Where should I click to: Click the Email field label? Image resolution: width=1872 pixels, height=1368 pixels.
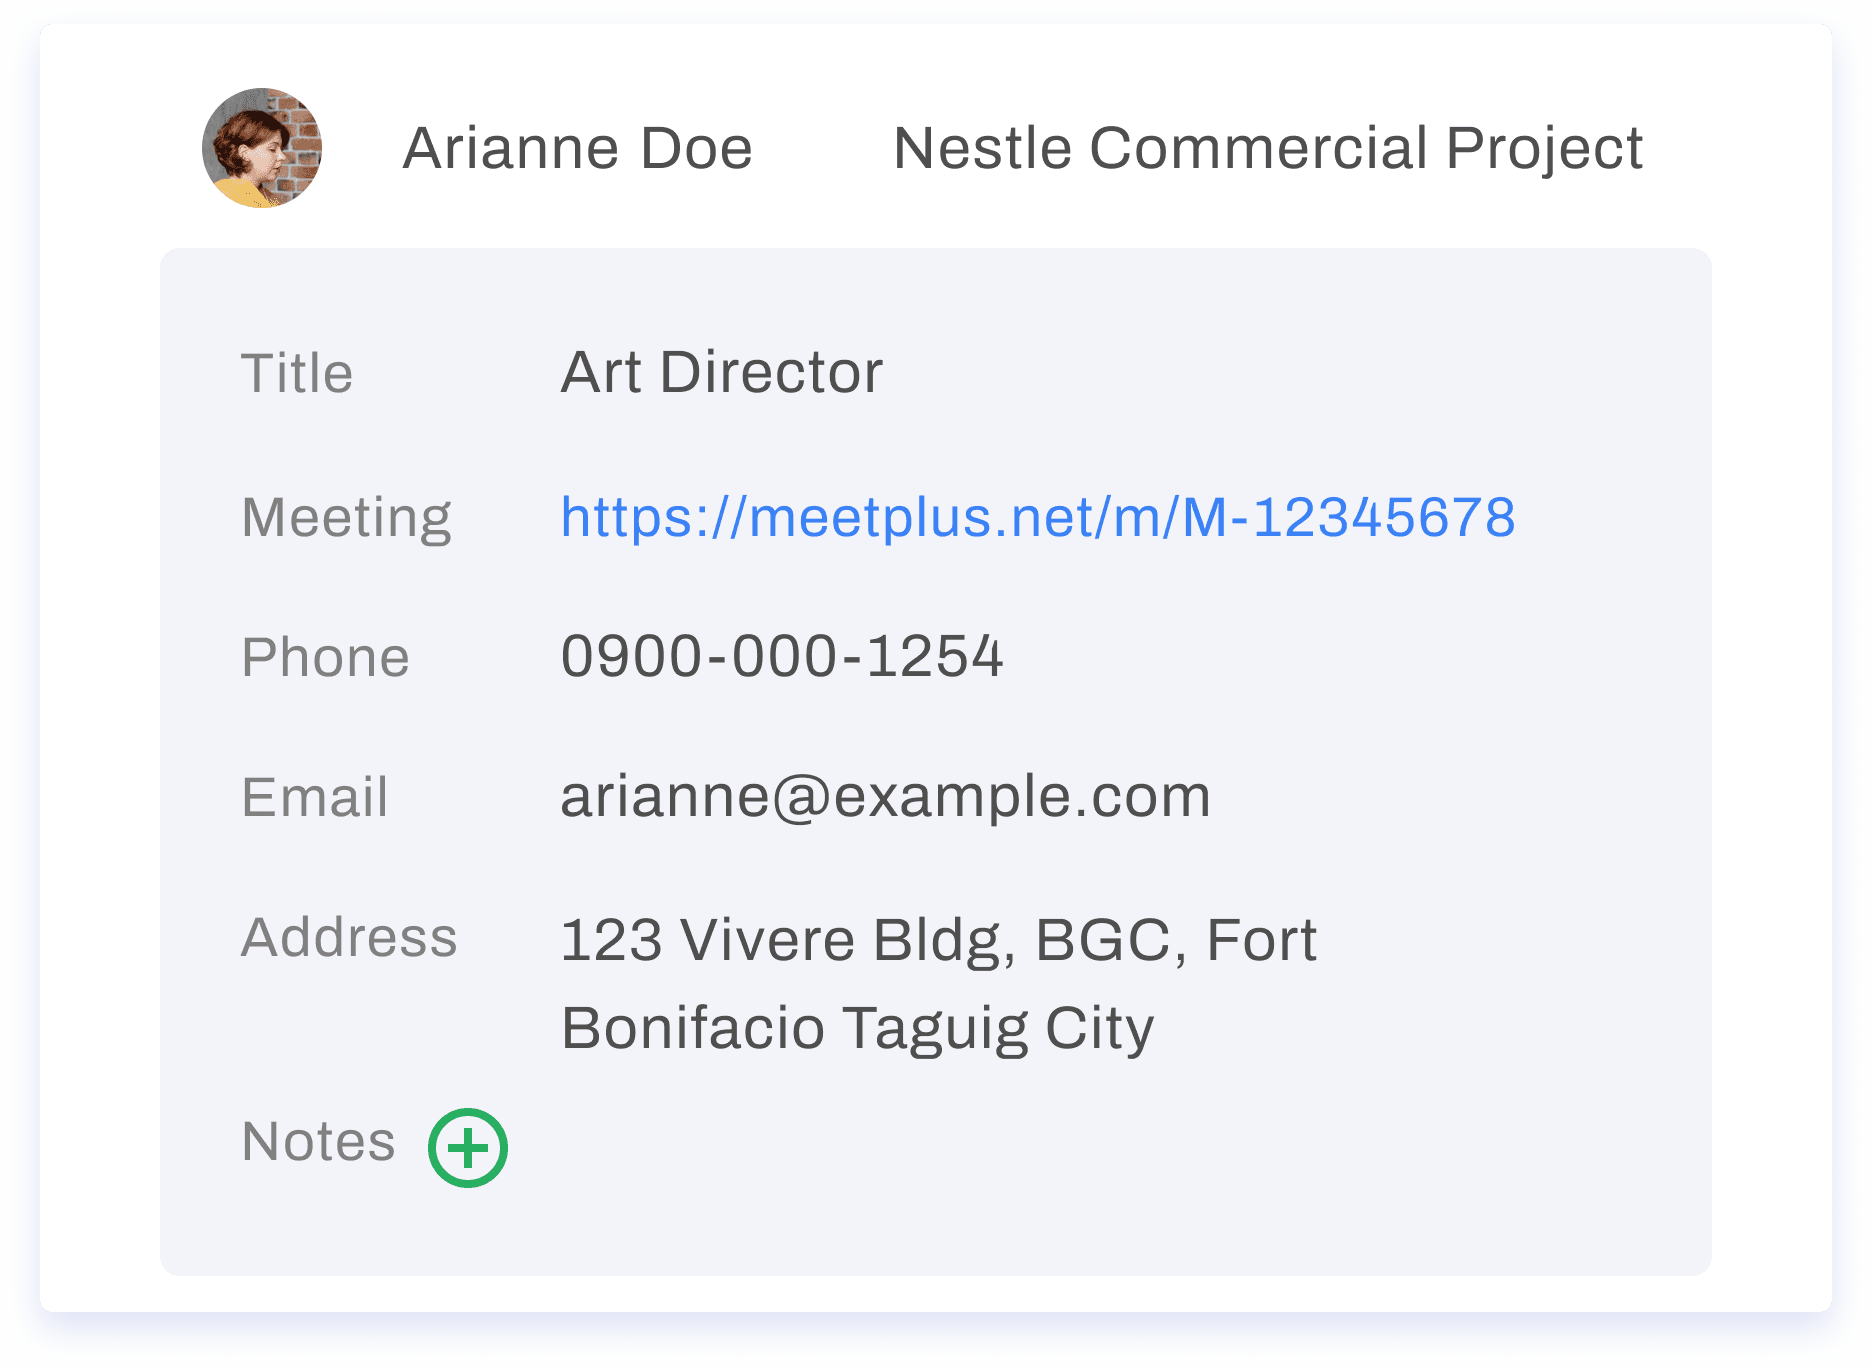tap(314, 797)
